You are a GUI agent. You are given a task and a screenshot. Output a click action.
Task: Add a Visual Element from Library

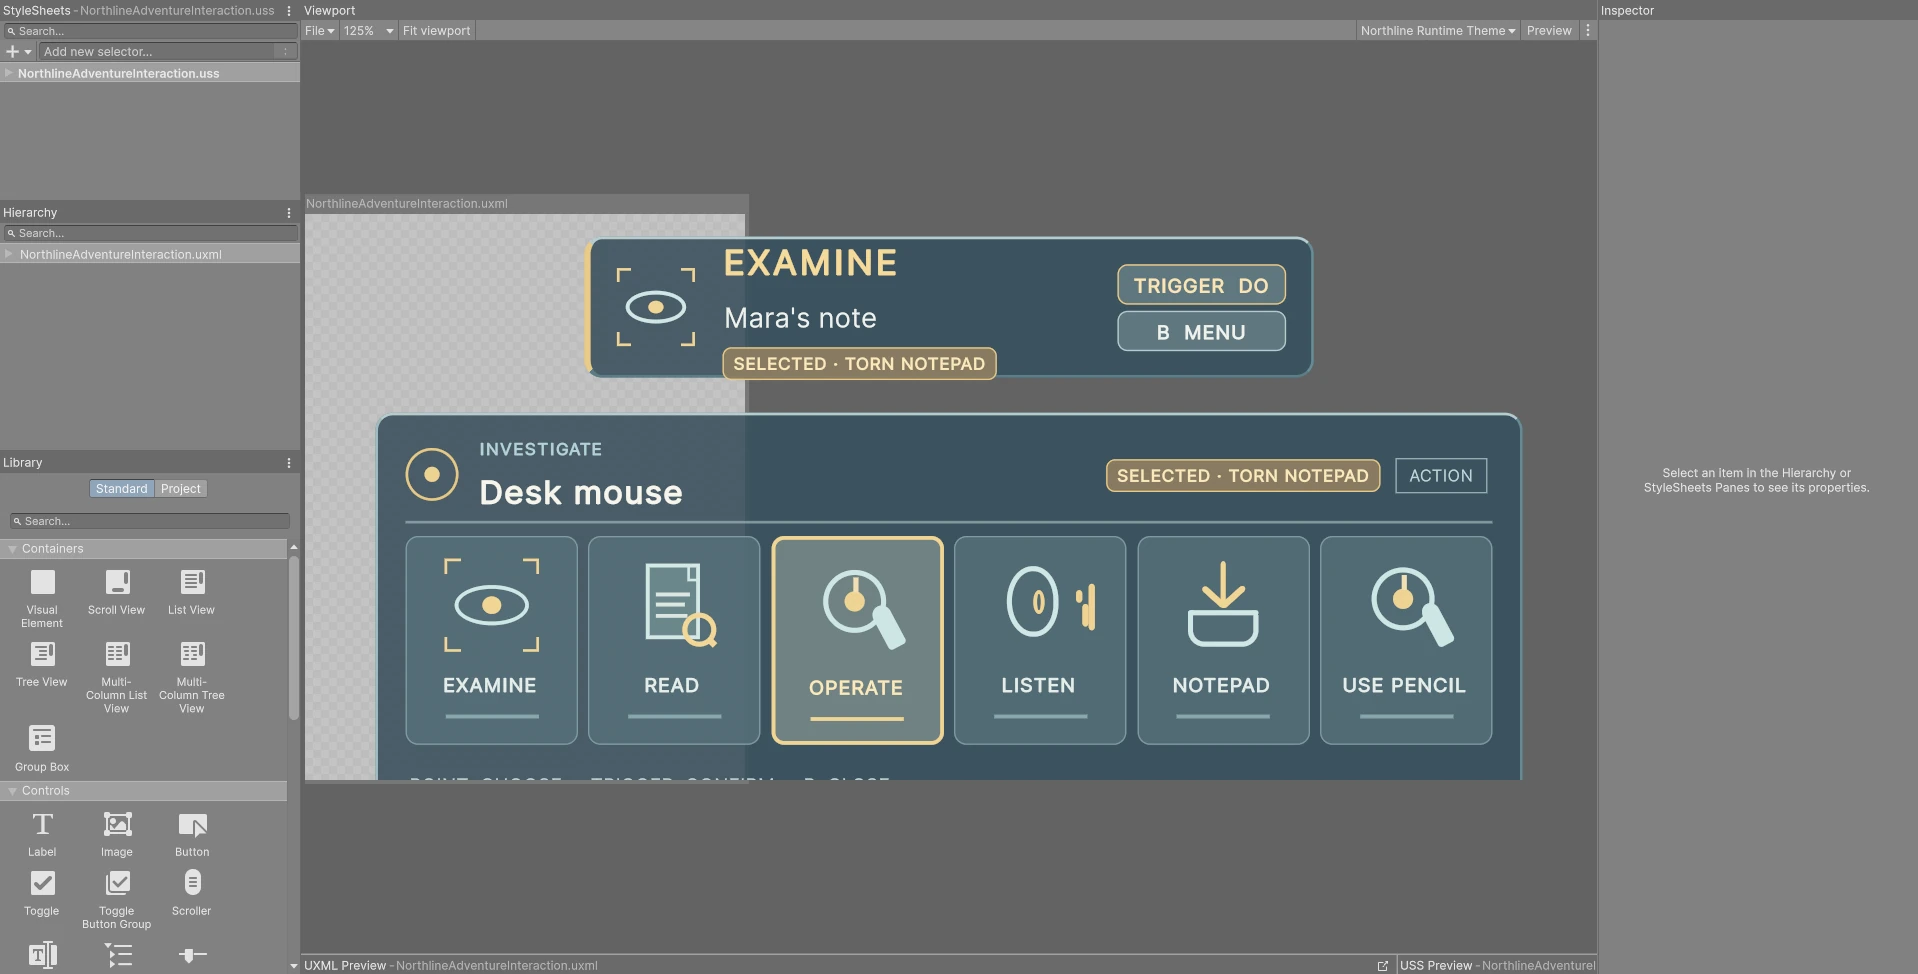tap(42, 582)
